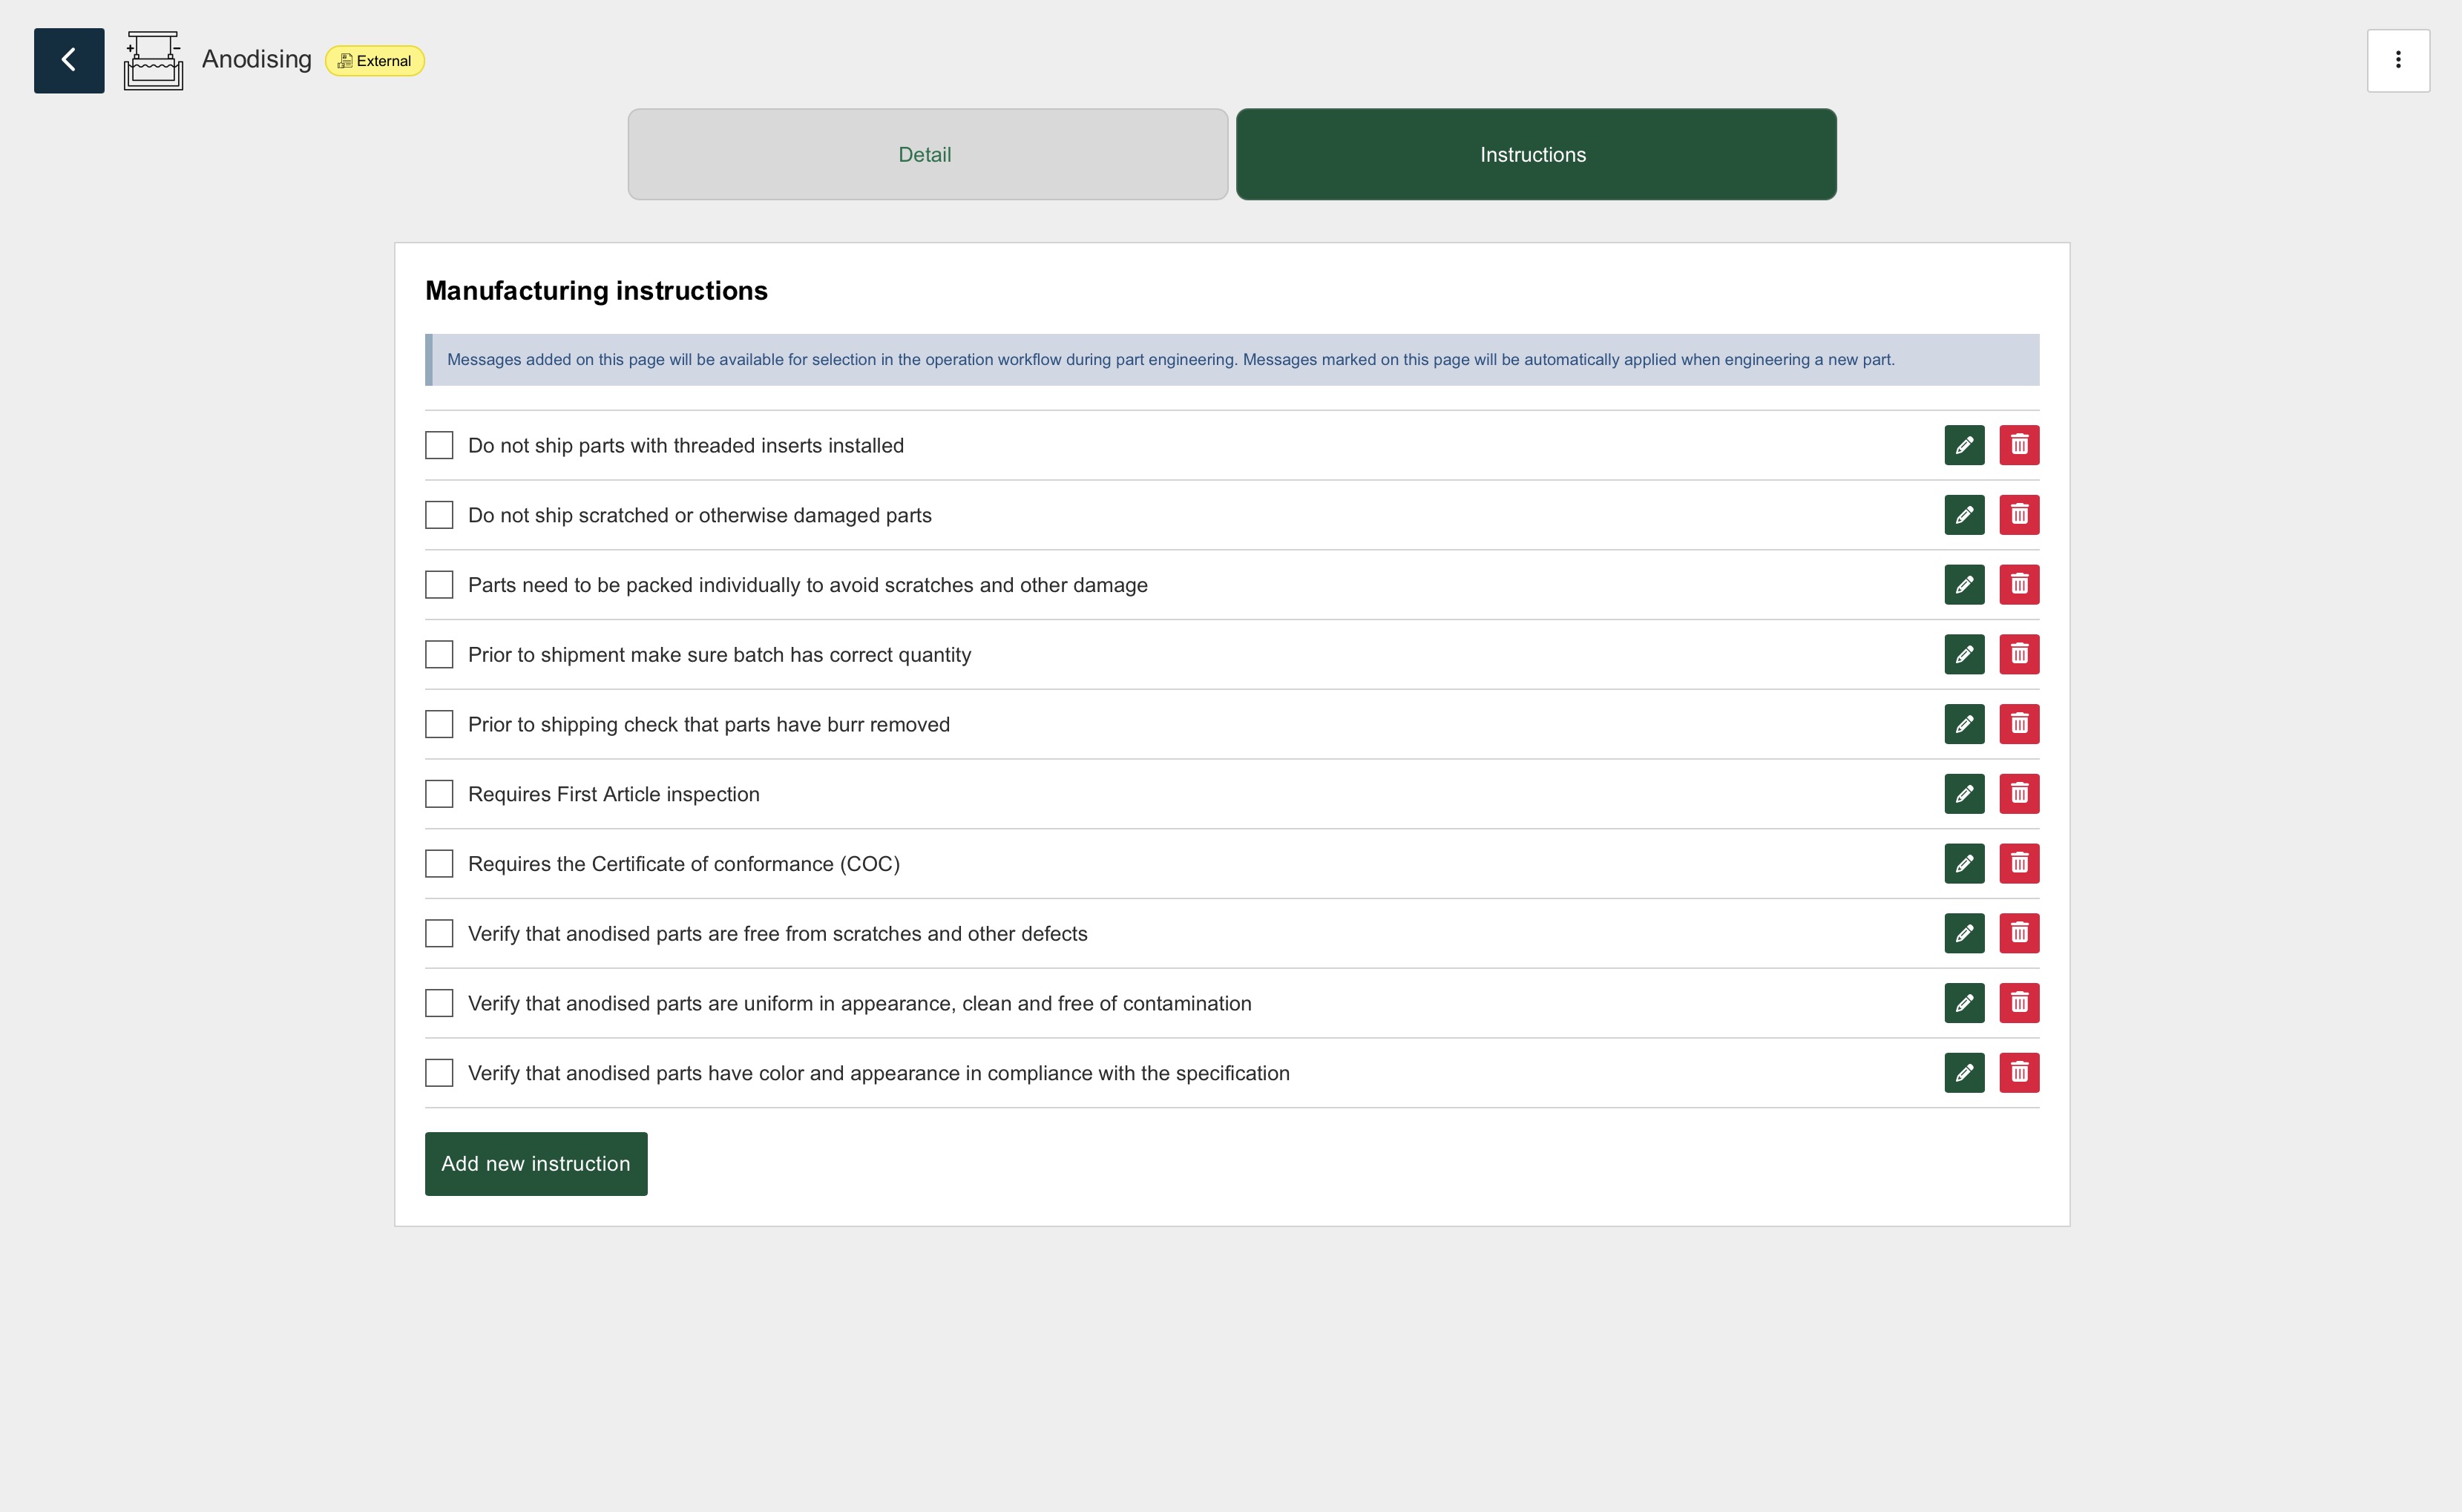Edit 'Prior to shipping check that parts' instruction
The image size is (2462, 1512).
click(1964, 724)
